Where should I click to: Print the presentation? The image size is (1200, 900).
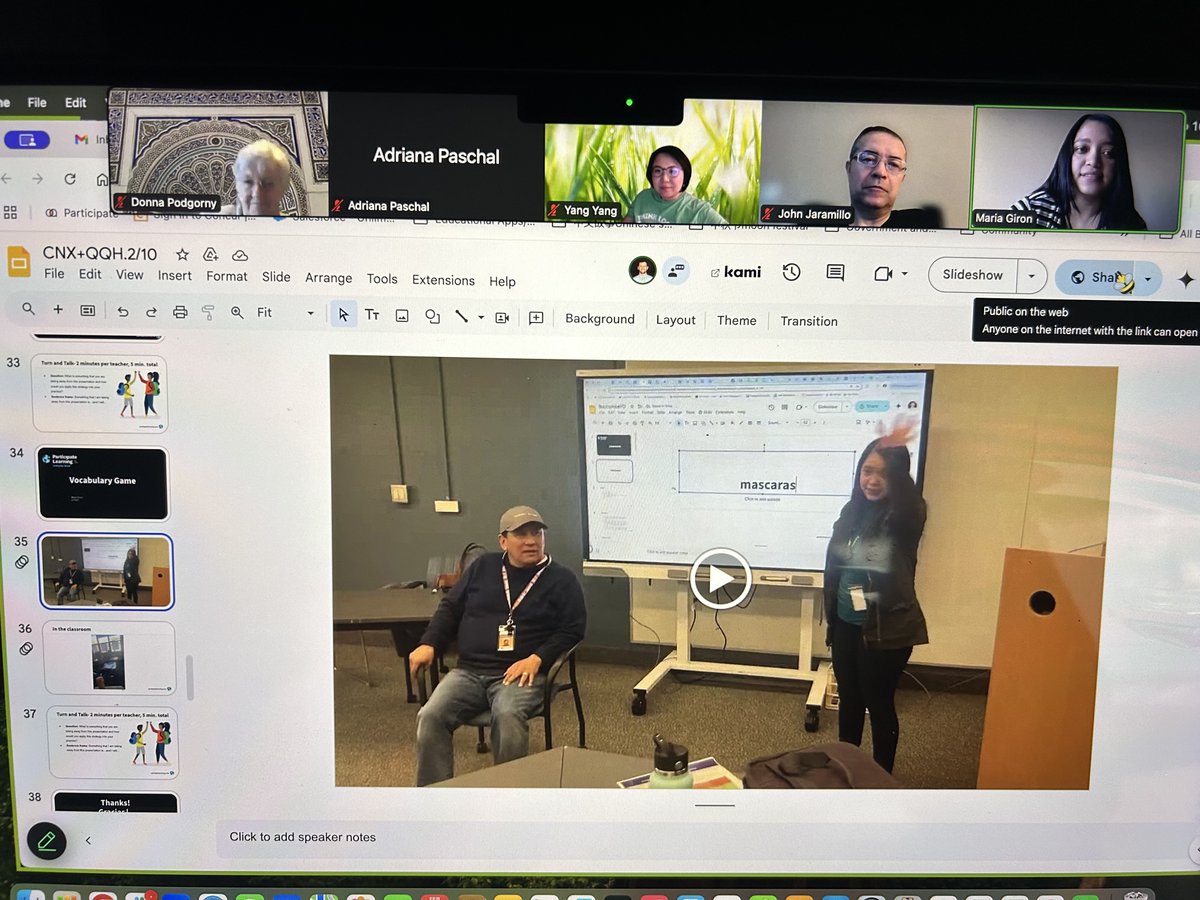(180, 312)
